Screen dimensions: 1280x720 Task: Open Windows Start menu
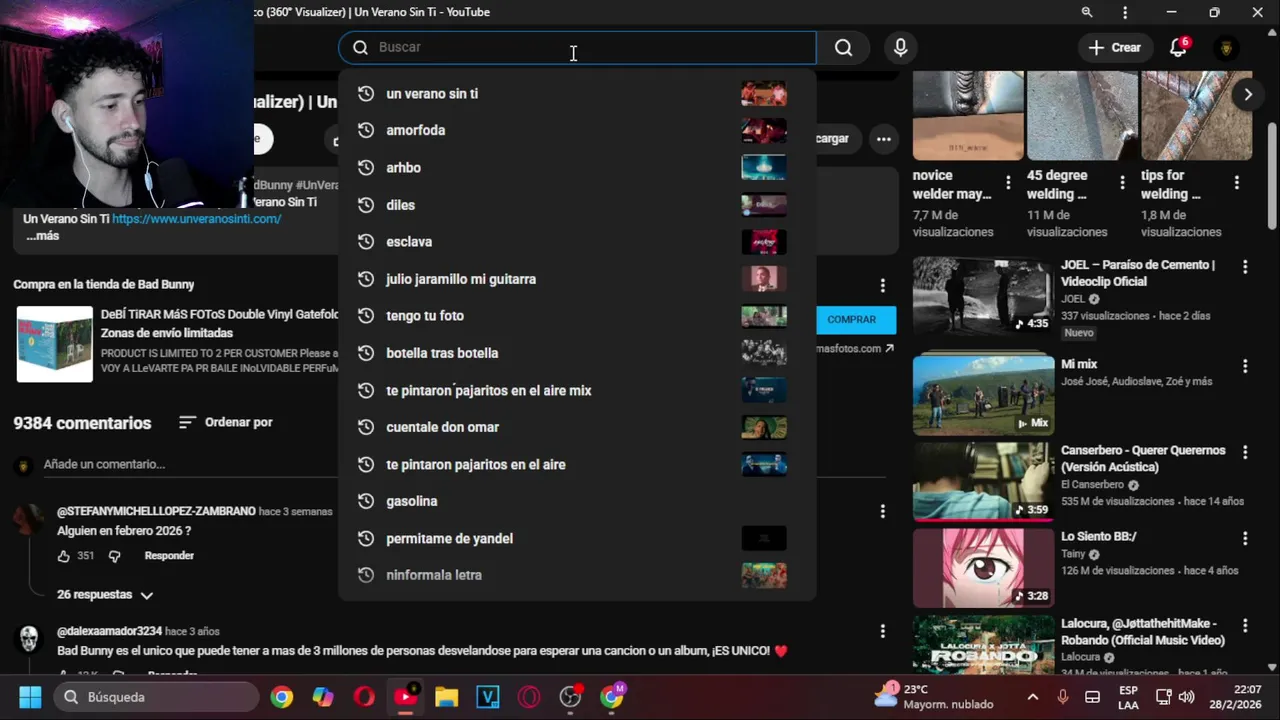(x=29, y=697)
